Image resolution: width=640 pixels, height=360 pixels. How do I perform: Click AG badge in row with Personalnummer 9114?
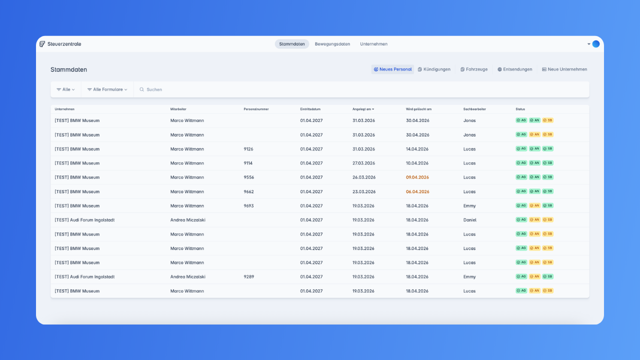(x=521, y=163)
